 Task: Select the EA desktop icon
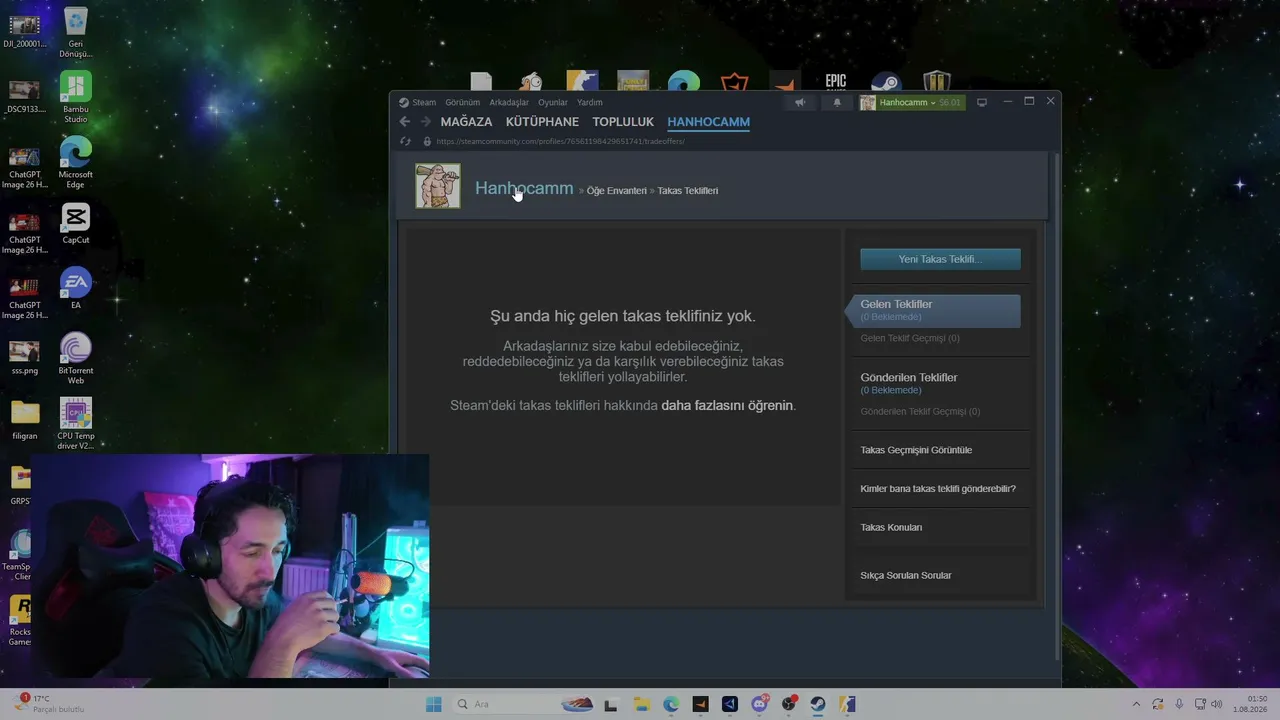point(76,289)
